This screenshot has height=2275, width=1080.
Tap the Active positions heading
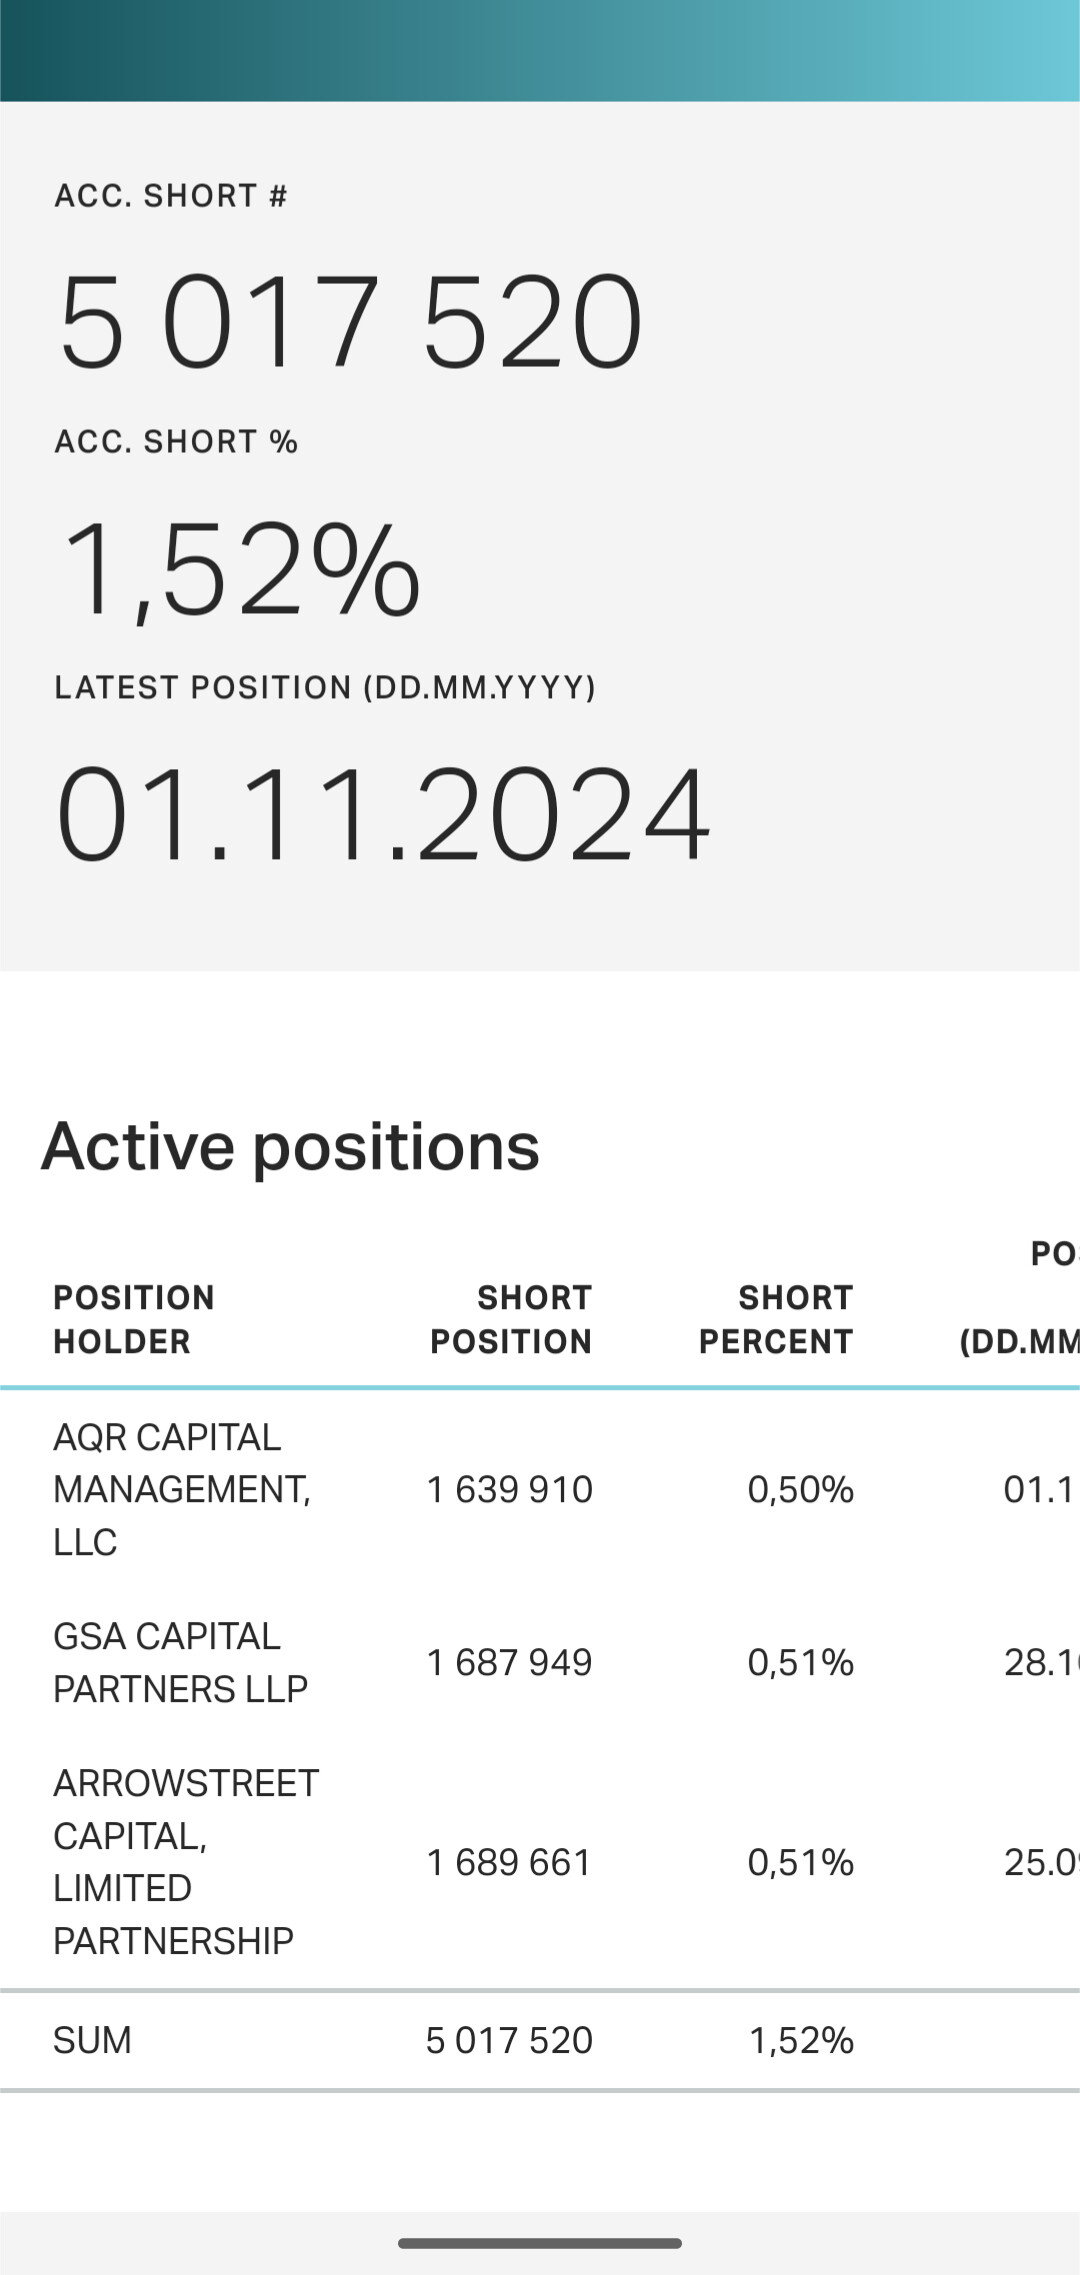point(290,1146)
